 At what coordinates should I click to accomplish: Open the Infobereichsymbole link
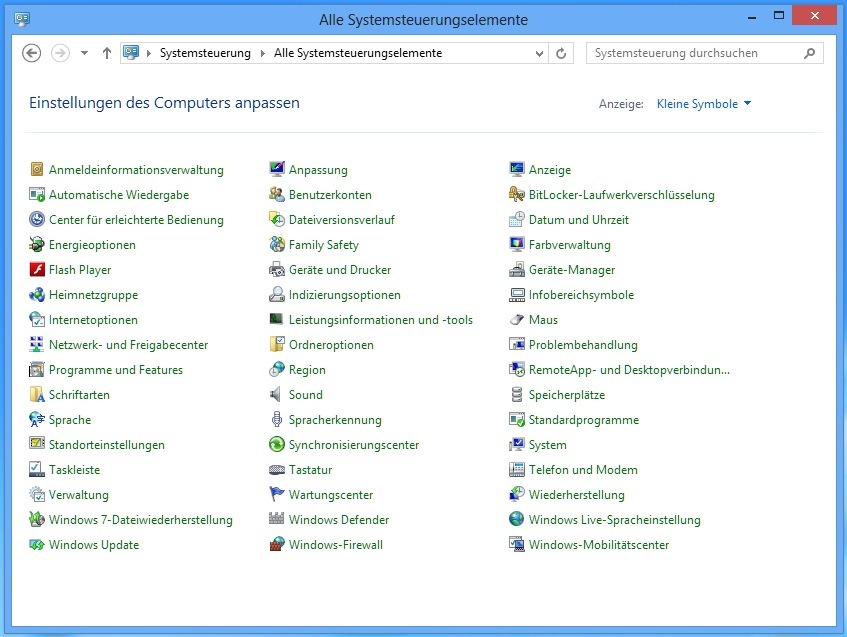[581, 295]
